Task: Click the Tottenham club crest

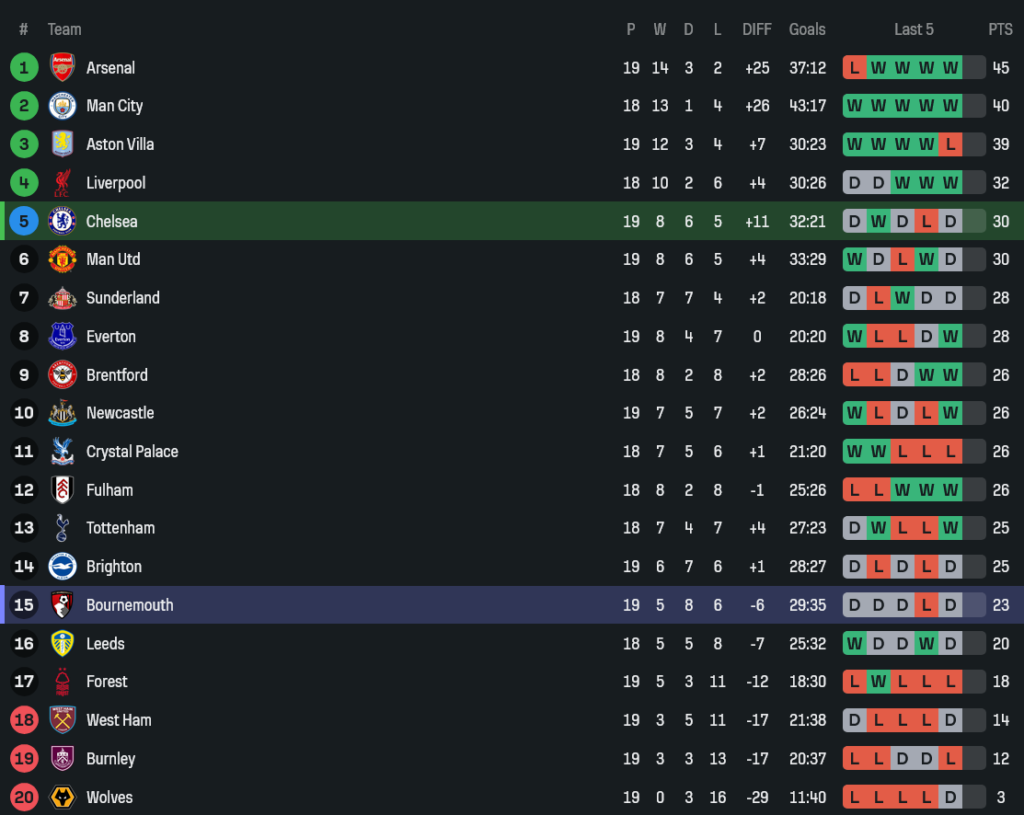Action: click(x=62, y=528)
